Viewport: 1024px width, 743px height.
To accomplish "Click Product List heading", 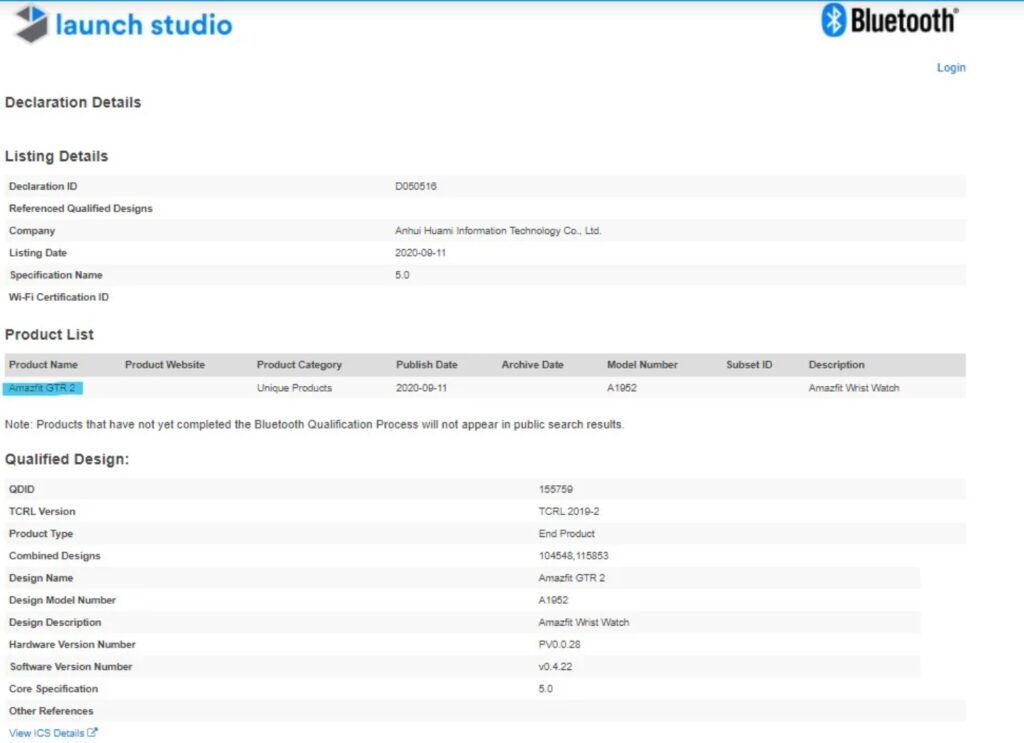I will [49, 334].
